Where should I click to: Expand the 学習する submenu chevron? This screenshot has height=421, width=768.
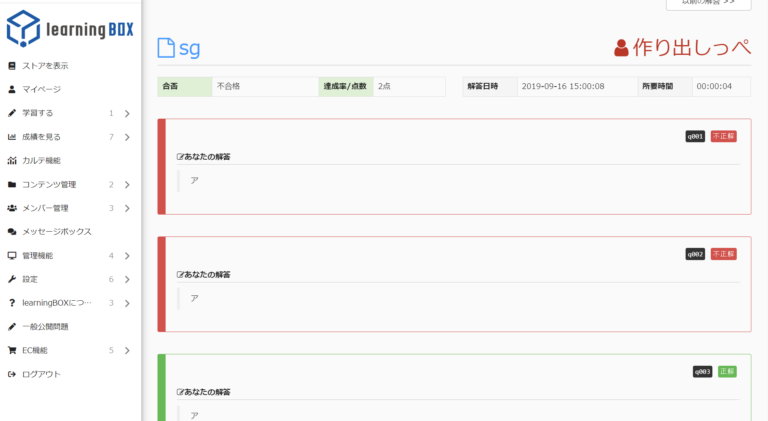(127, 113)
